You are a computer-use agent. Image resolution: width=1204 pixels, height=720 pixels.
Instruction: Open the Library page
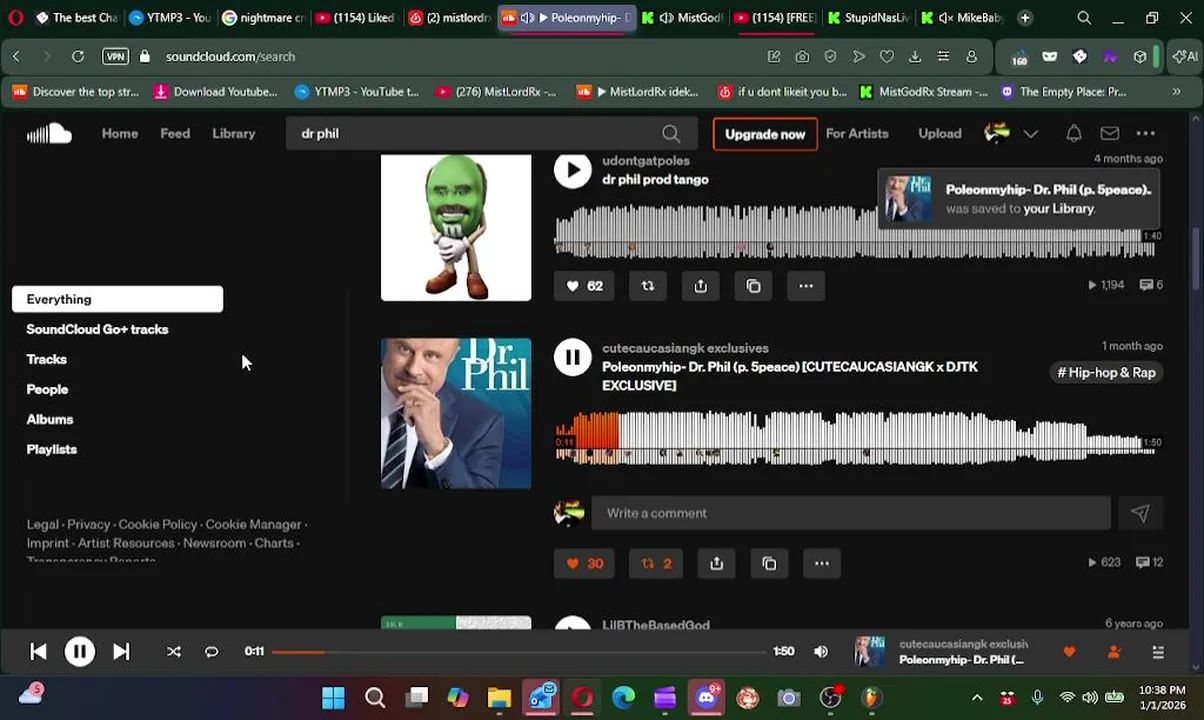233,133
